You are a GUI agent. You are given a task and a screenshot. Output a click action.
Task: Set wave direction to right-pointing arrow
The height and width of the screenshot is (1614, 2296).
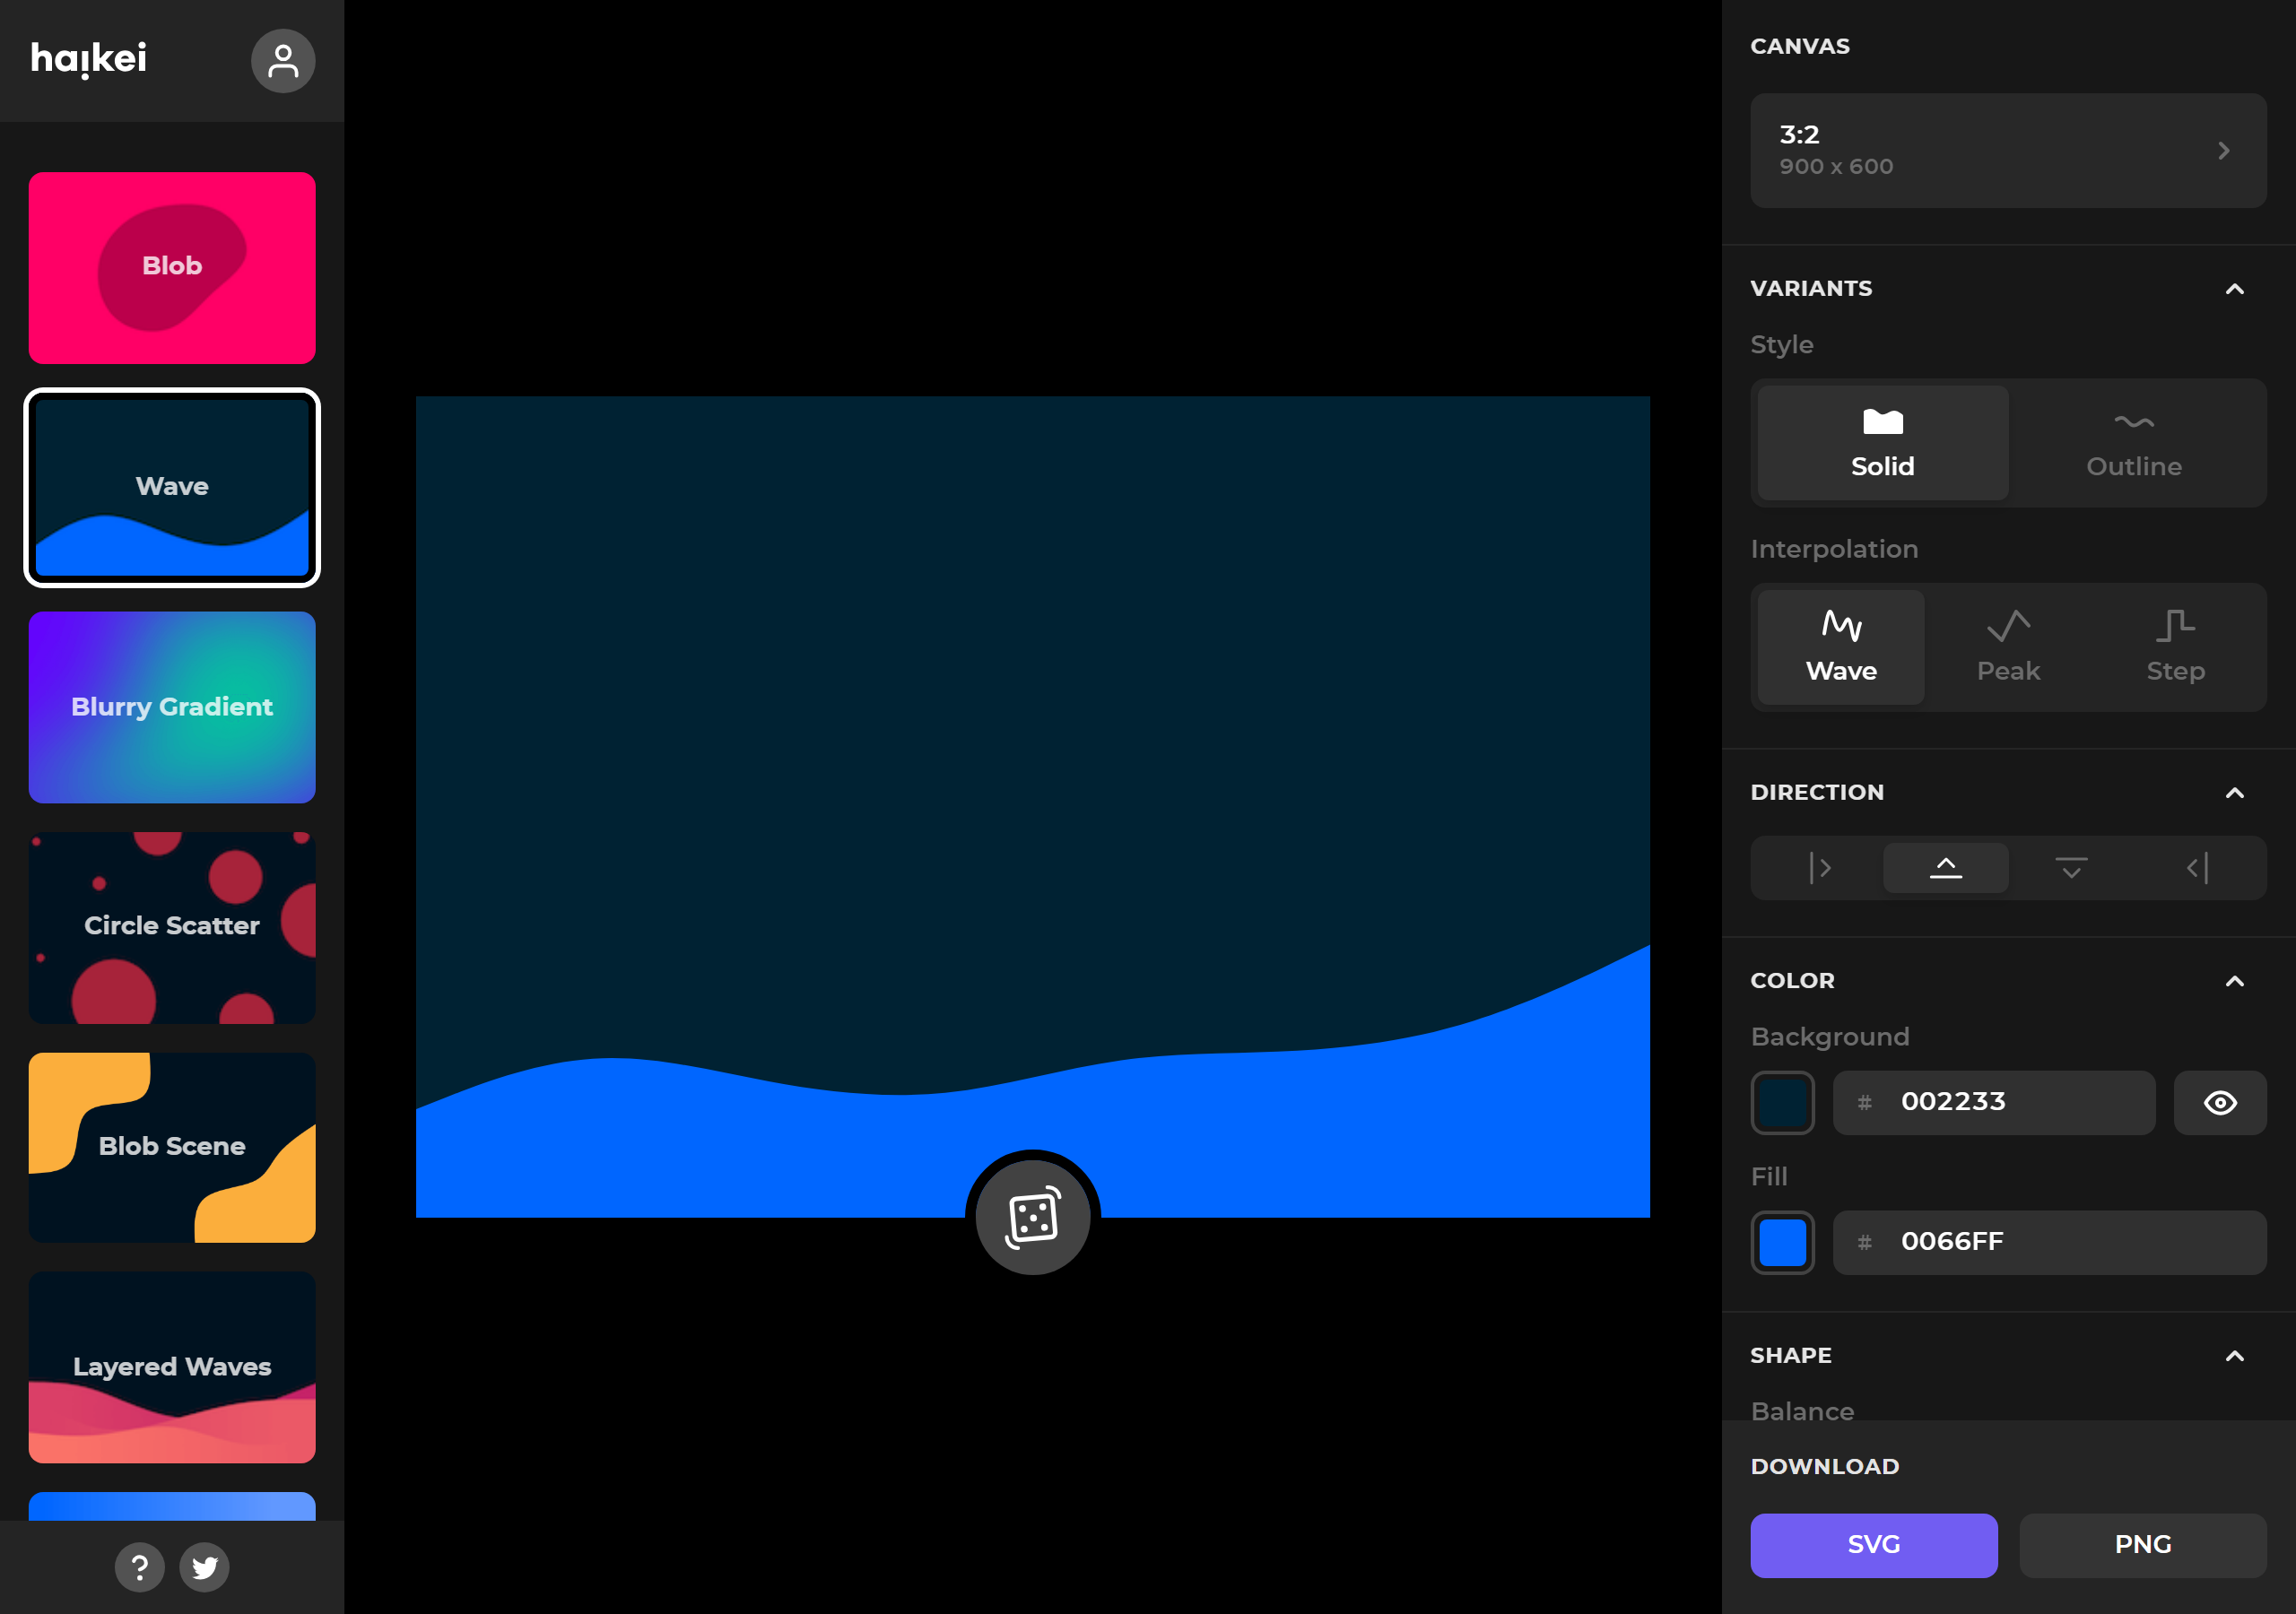[x=1820, y=868]
